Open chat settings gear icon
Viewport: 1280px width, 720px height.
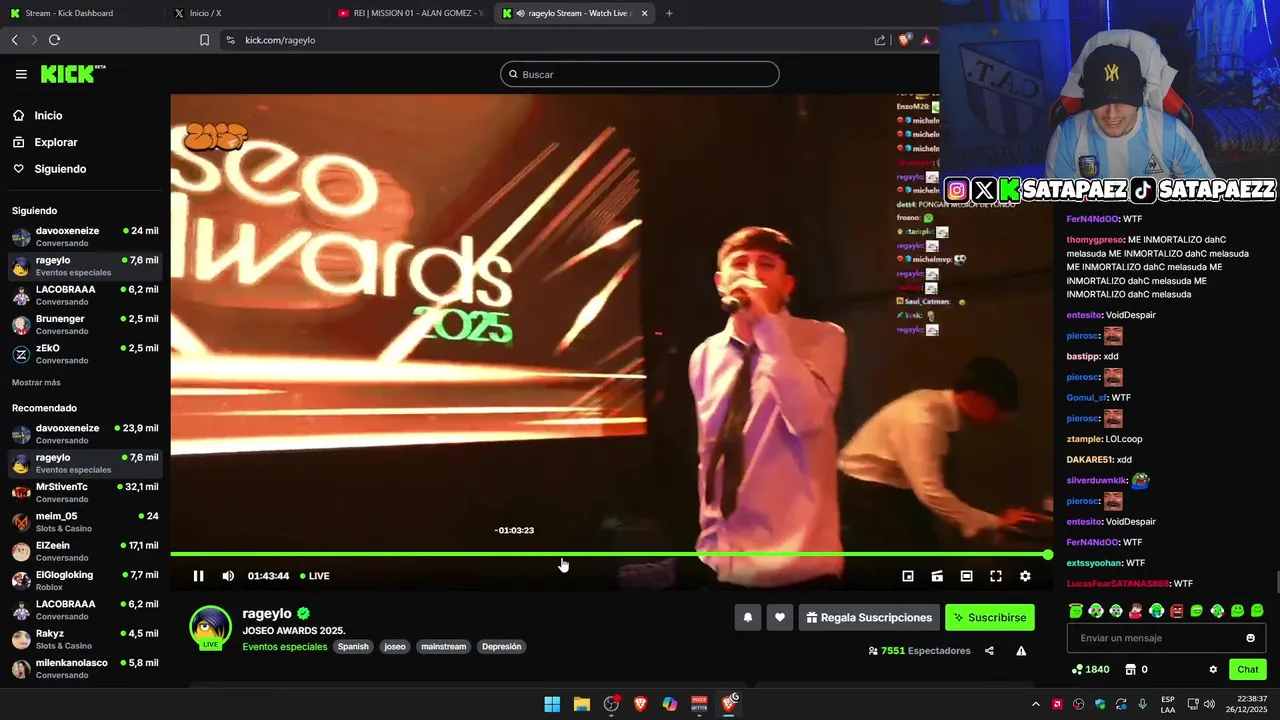point(1213,670)
